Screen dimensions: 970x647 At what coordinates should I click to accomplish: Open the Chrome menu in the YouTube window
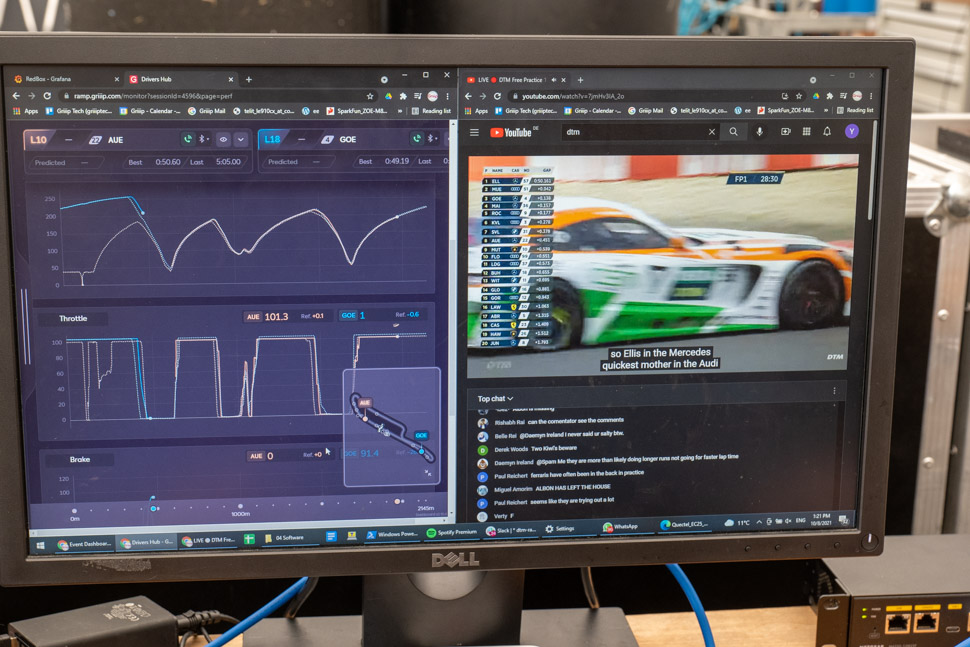(871, 96)
